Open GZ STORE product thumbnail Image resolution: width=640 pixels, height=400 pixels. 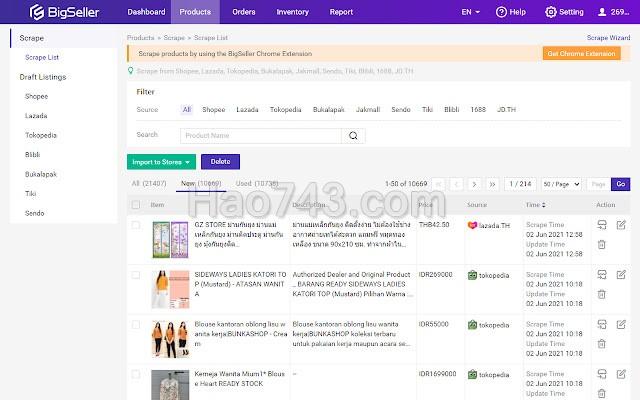[x=170, y=240]
